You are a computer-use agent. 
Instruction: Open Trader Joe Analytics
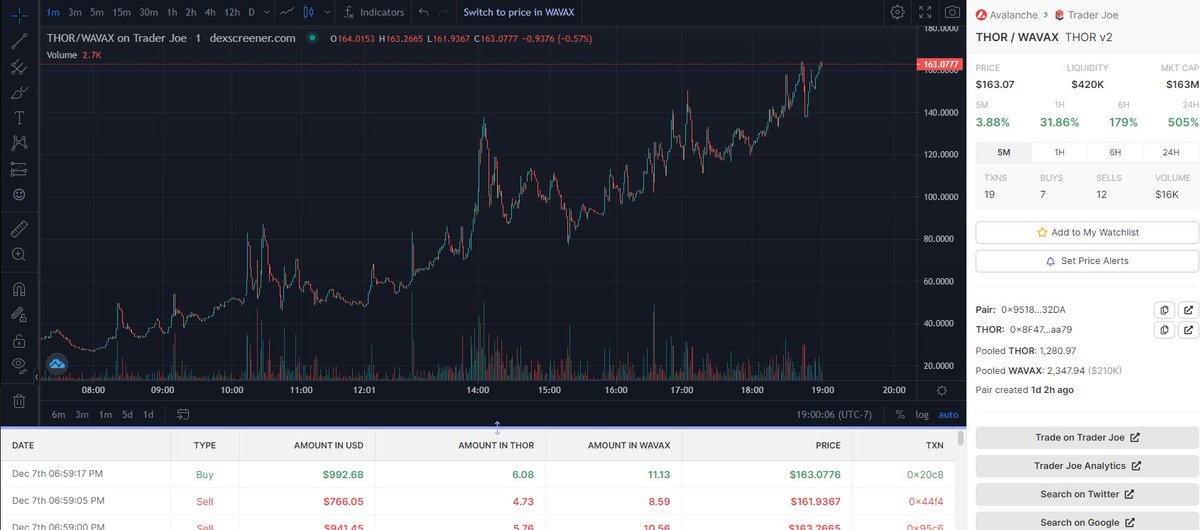(x=1087, y=466)
